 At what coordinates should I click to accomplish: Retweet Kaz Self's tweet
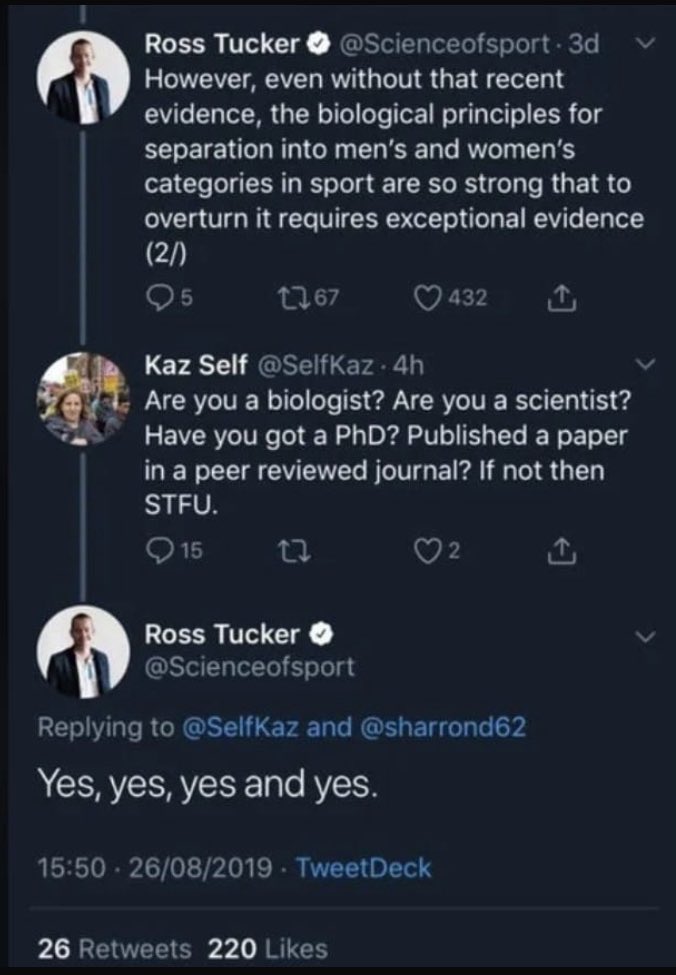pyautogui.click(x=295, y=551)
